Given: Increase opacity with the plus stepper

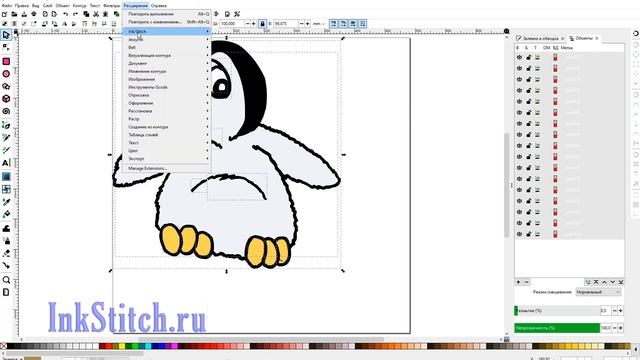Looking at the screenshot, I should point(621,328).
